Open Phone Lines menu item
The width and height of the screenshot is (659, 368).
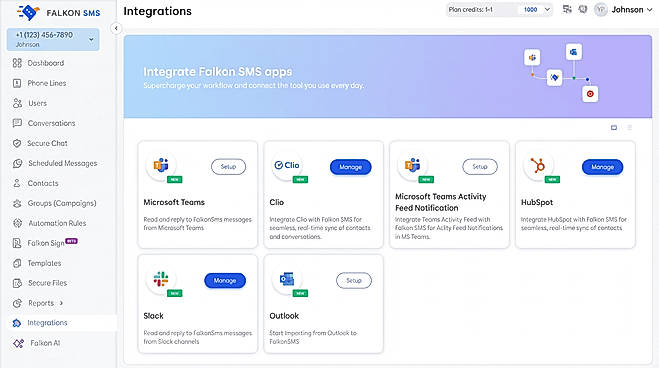coord(47,83)
